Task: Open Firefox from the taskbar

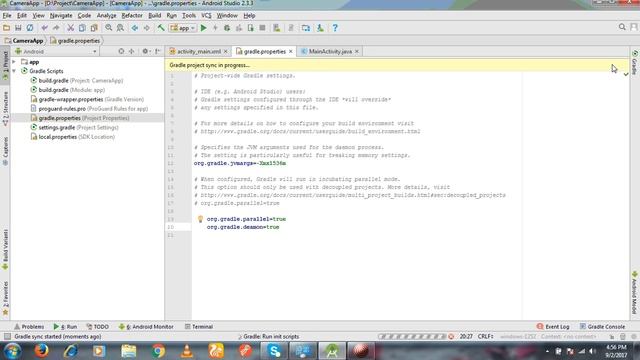Action: pyautogui.click(x=41, y=351)
